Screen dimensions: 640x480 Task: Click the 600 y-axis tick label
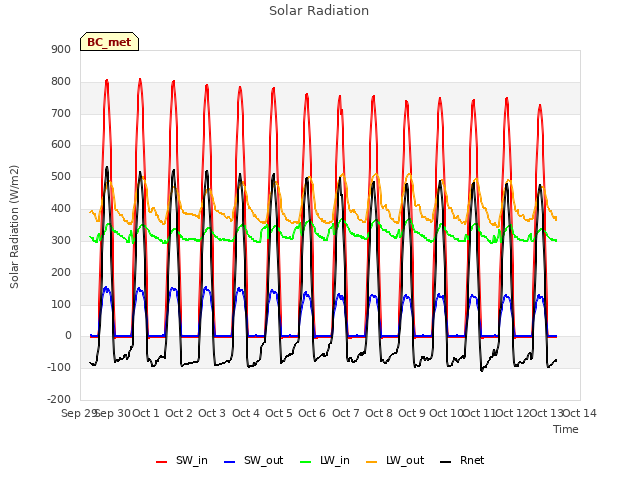[61, 144]
